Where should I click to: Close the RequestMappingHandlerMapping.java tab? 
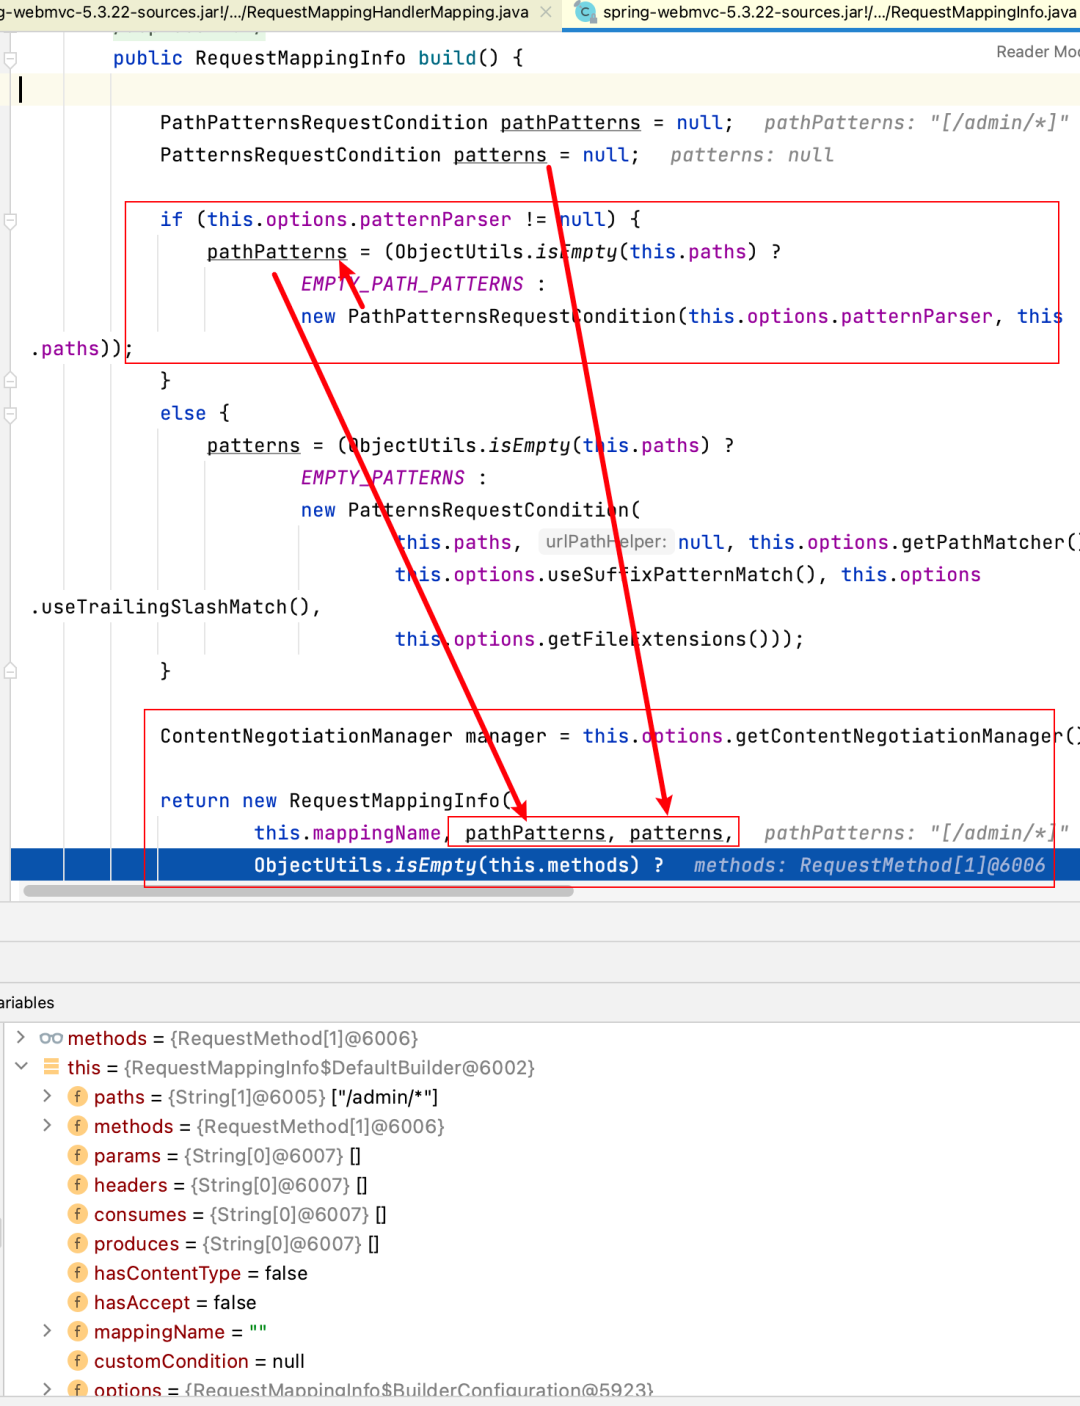coord(546,12)
